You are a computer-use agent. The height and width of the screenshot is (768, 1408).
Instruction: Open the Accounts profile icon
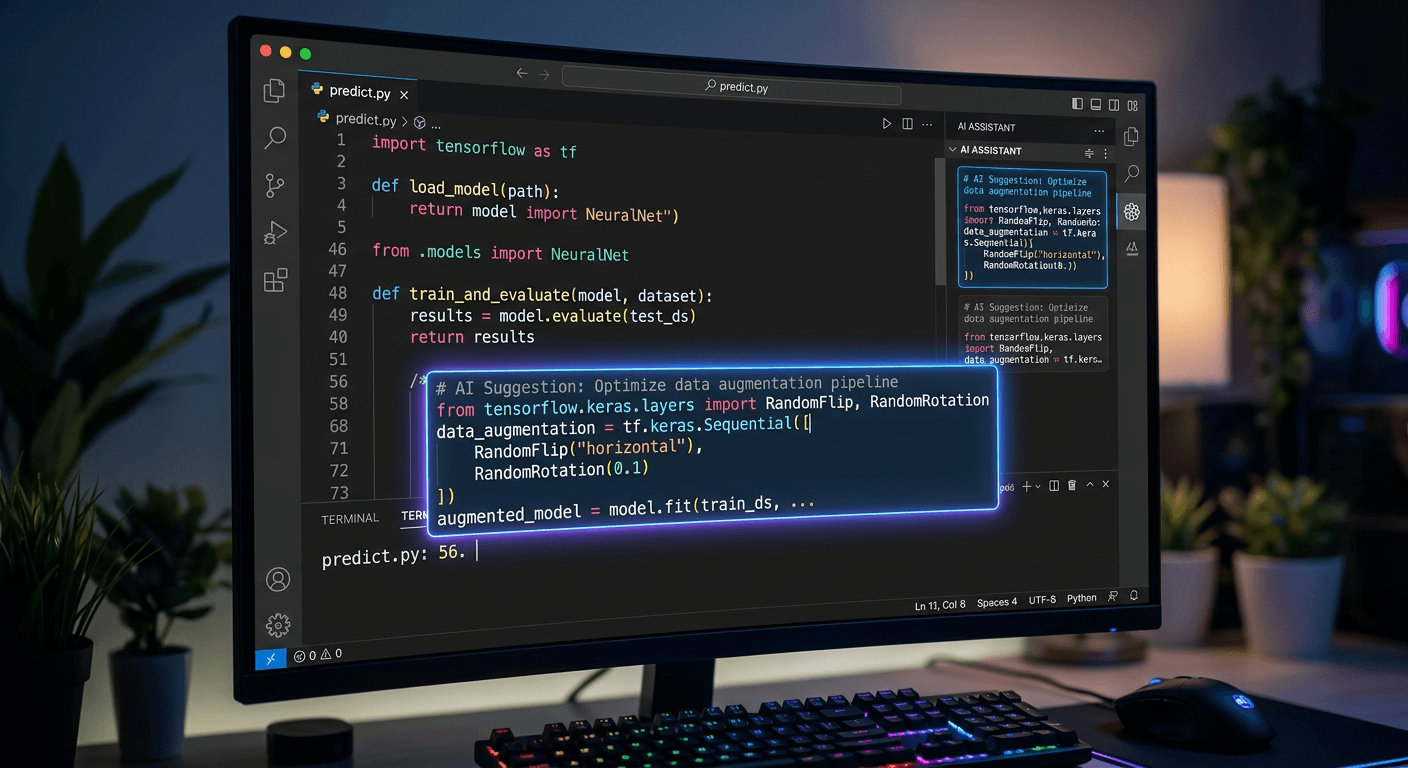[278, 579]
